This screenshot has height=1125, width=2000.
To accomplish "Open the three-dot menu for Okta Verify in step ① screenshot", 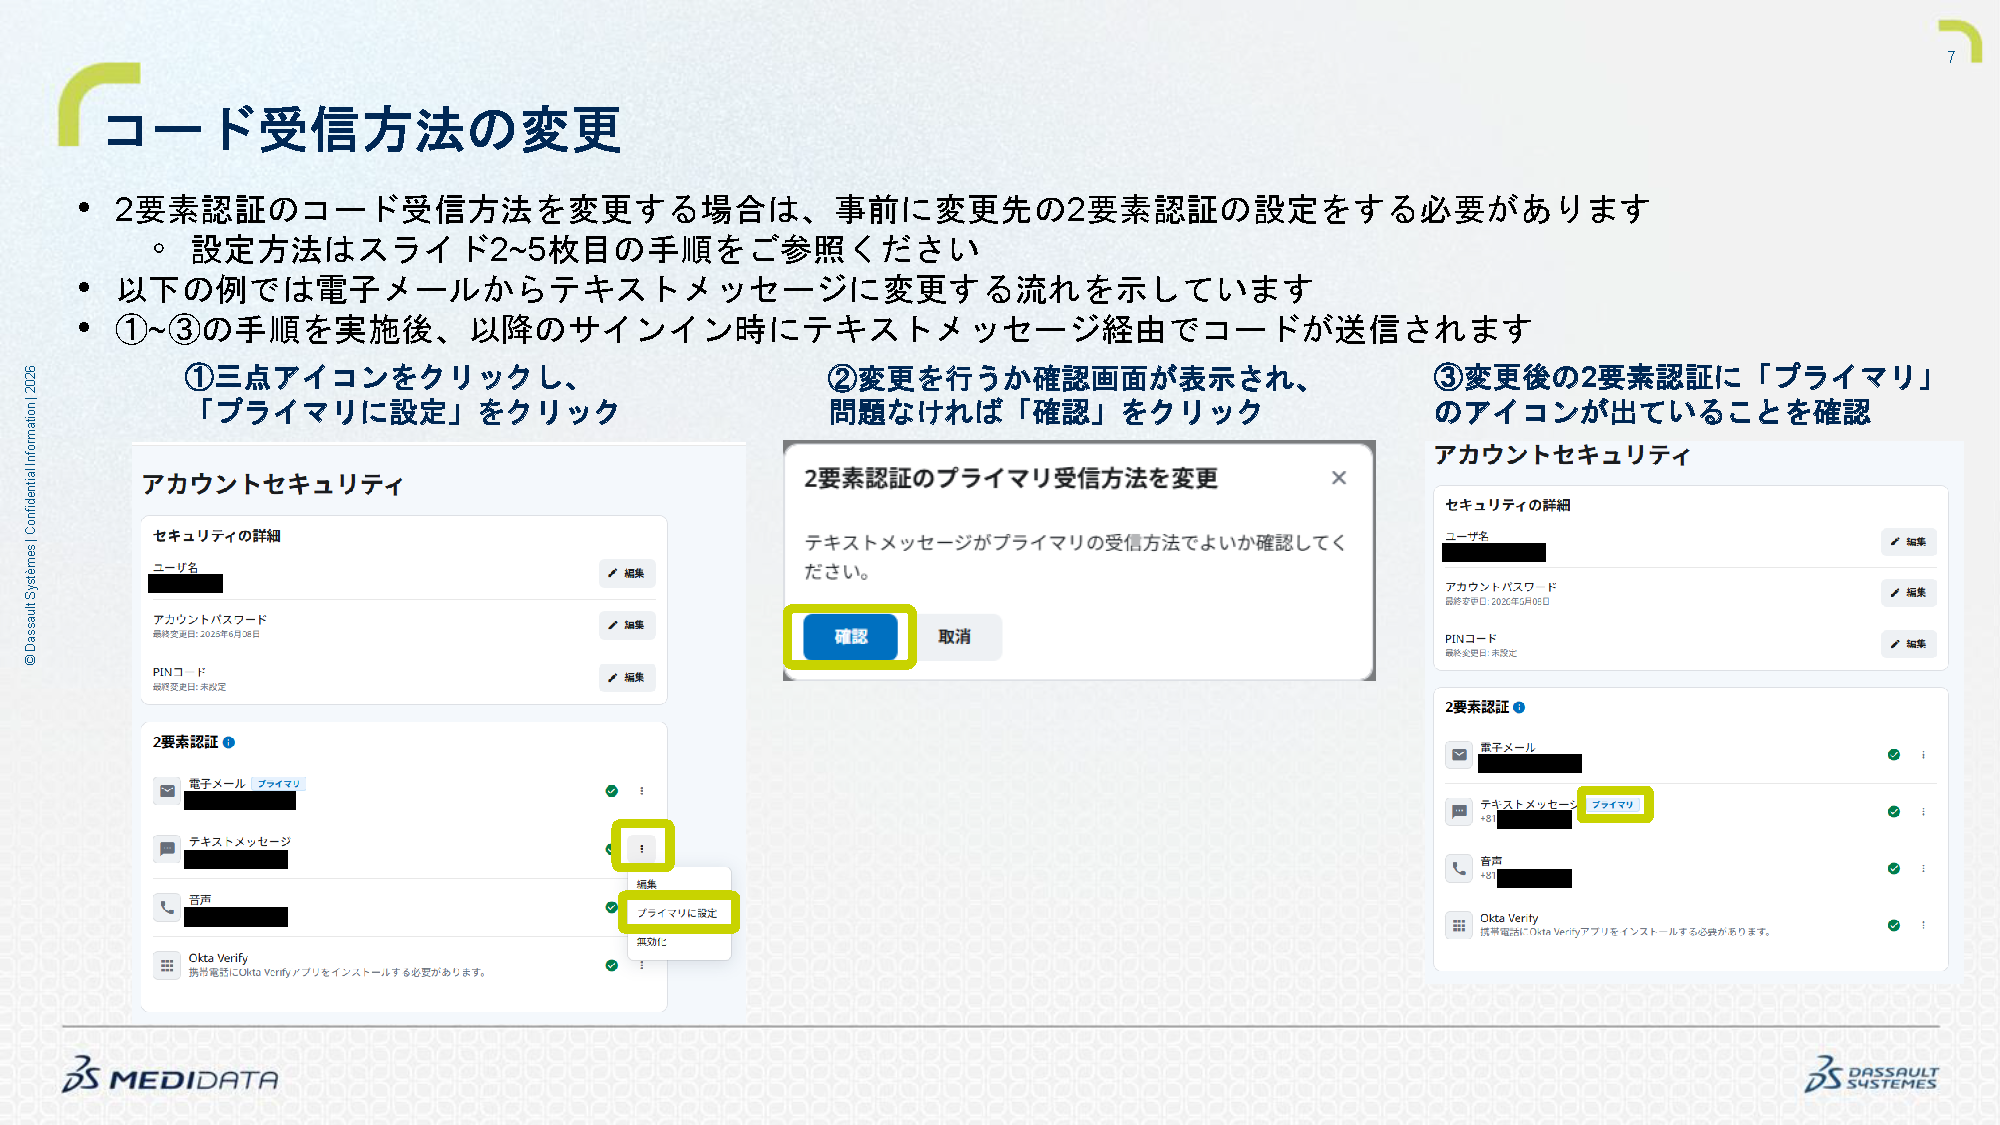I will [642, 965].
